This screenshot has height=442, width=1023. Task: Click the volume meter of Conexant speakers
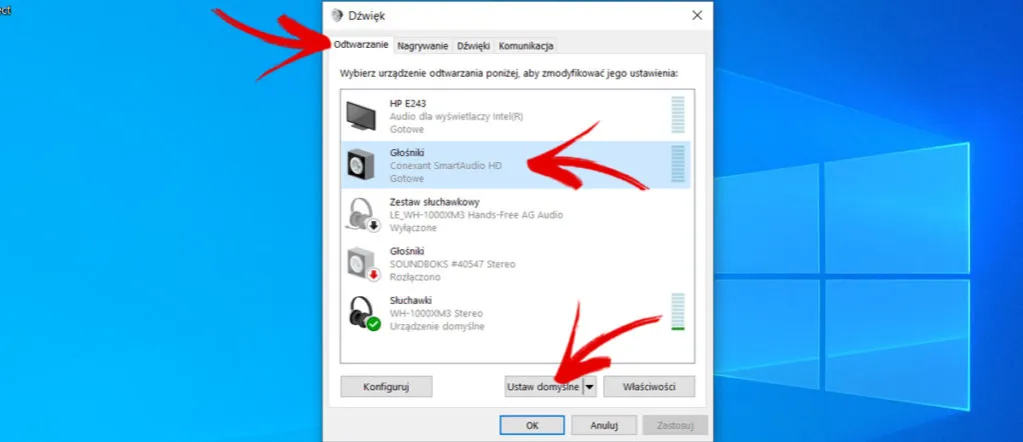pyautogui.click(x=678, y=164)
